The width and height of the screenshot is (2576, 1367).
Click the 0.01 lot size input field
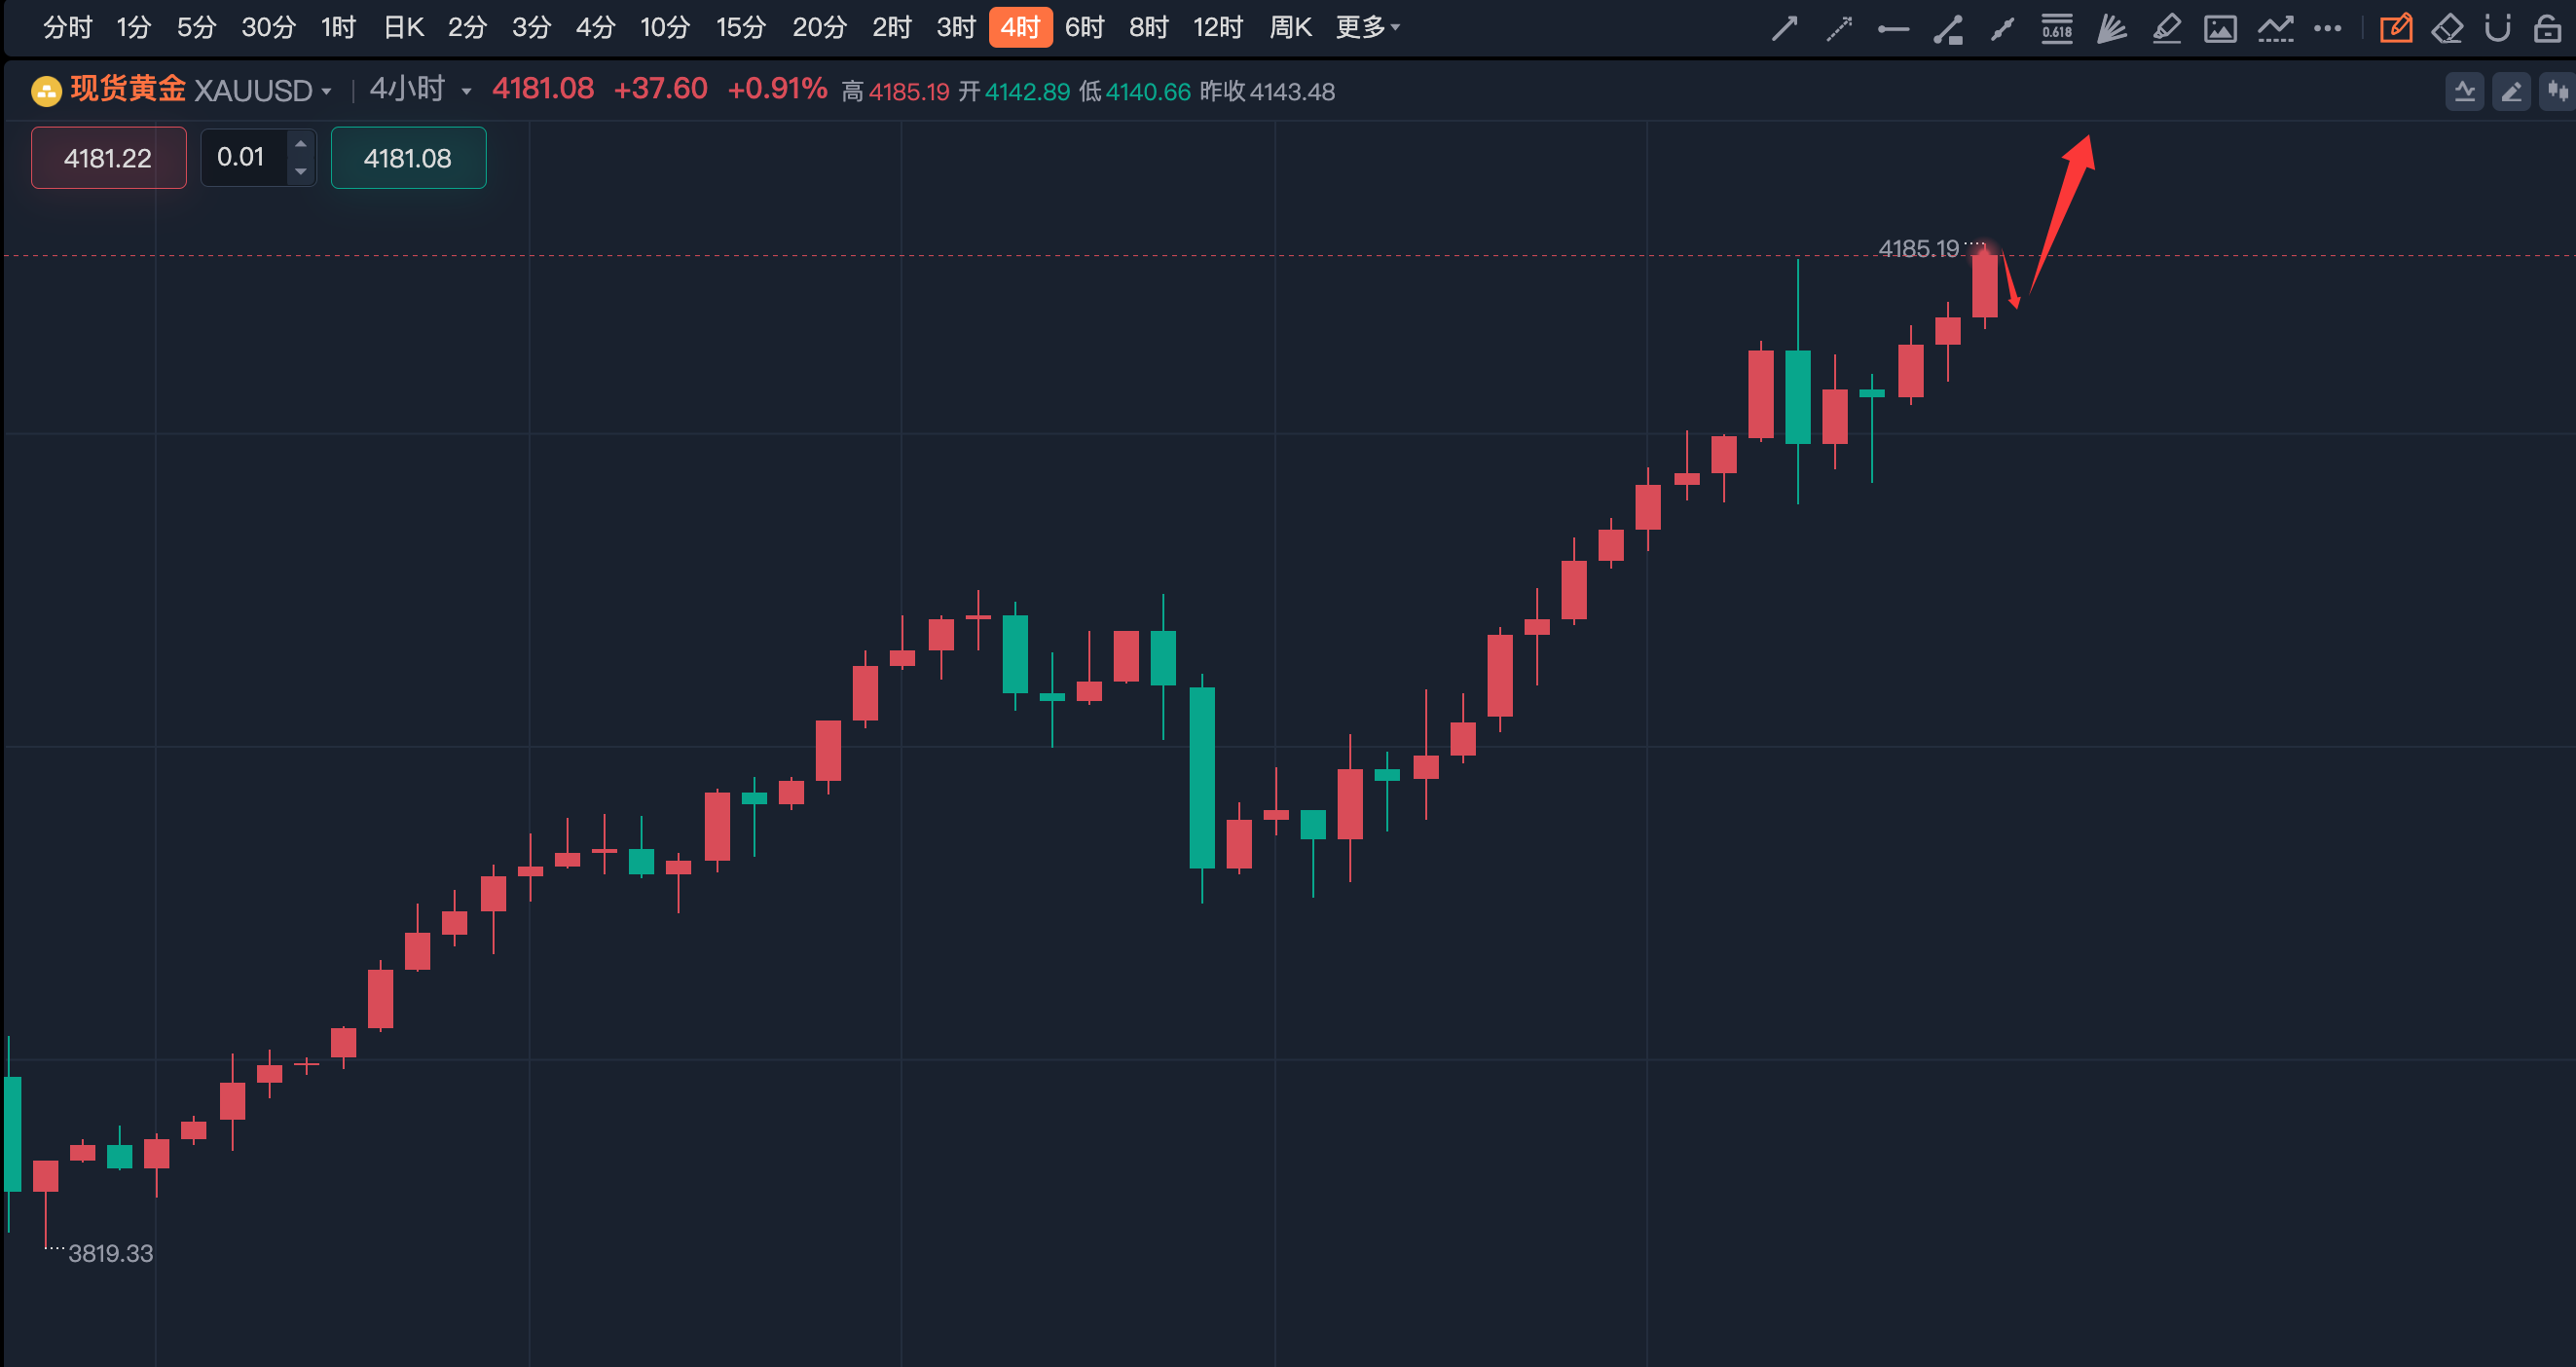coord(241,157)
